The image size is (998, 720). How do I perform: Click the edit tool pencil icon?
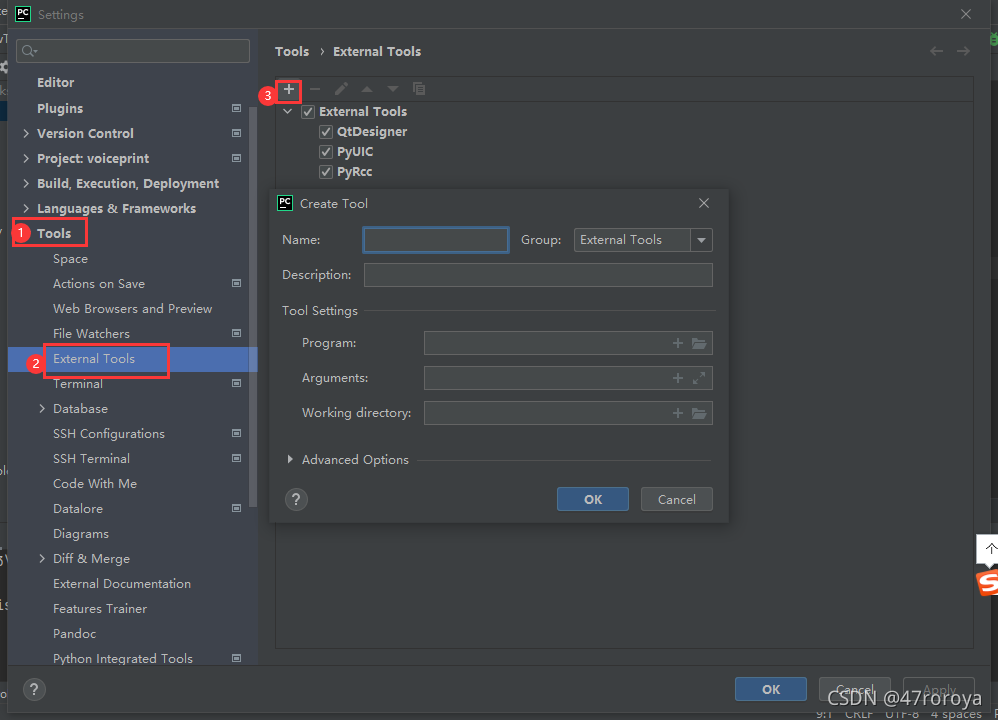(x=341, y=89)
